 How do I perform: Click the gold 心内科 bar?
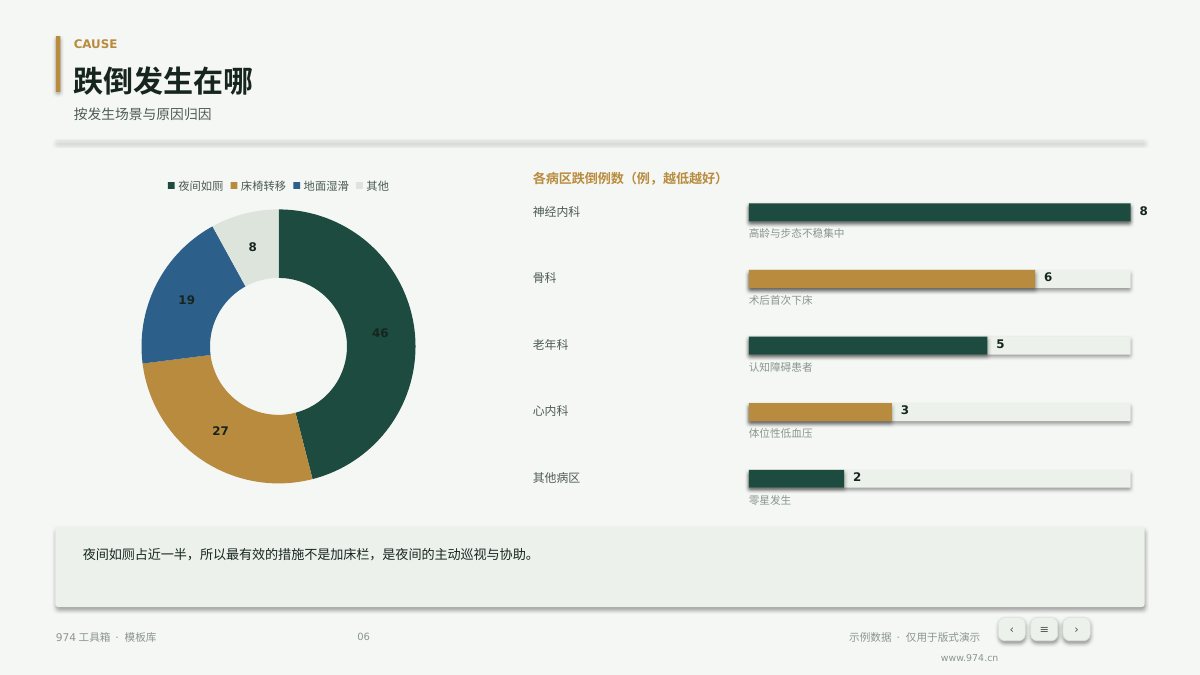point(820,412)
